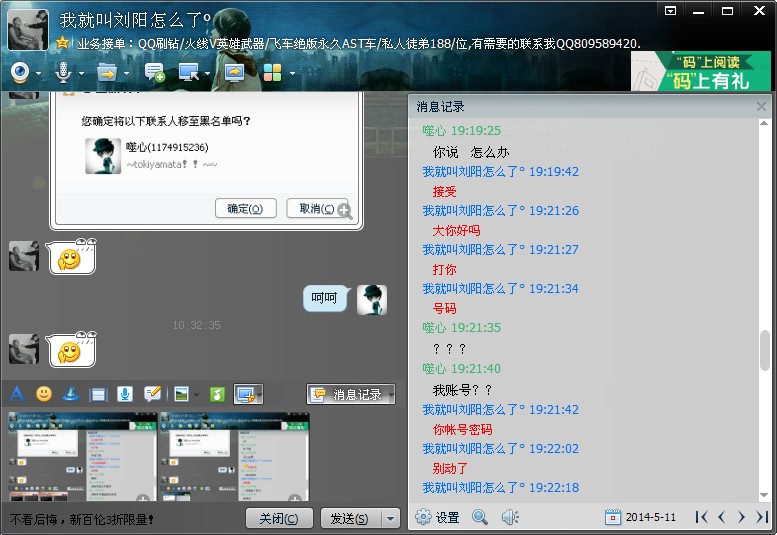
Task: Open dropdown beside the apps grid icon
Action: tap(292, 73)
